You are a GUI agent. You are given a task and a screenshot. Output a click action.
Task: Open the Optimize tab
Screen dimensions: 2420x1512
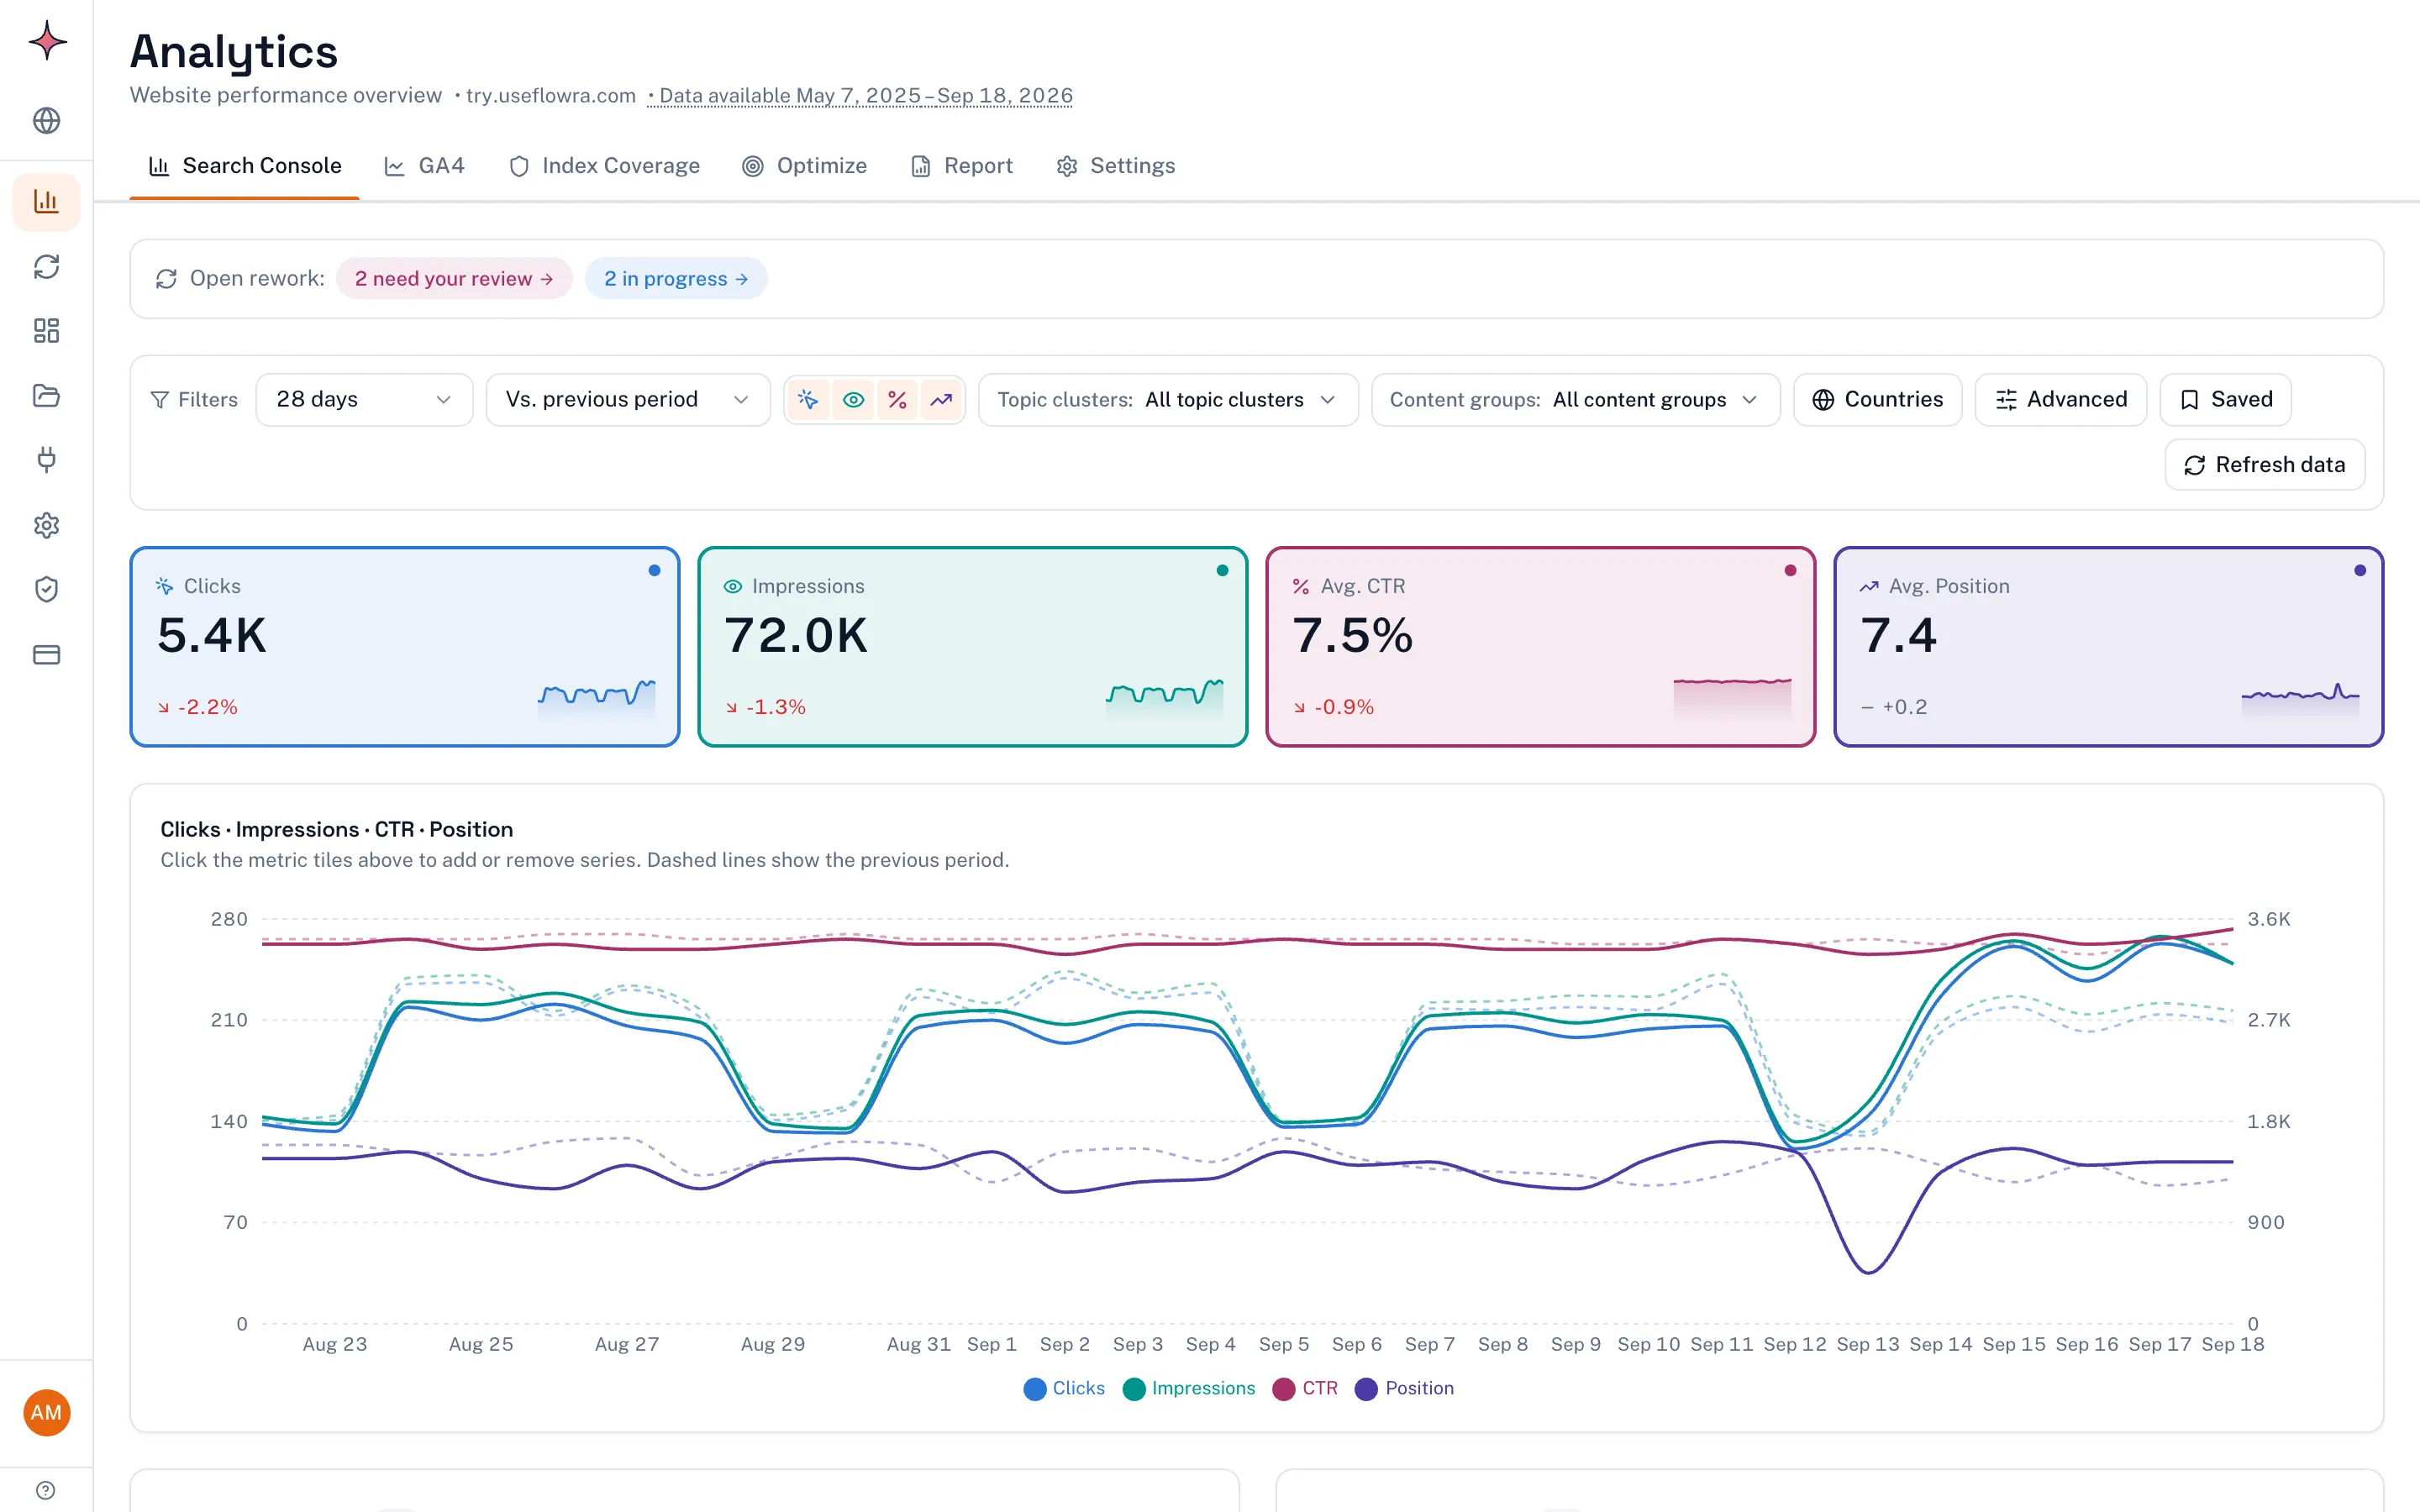coord(805,166)
